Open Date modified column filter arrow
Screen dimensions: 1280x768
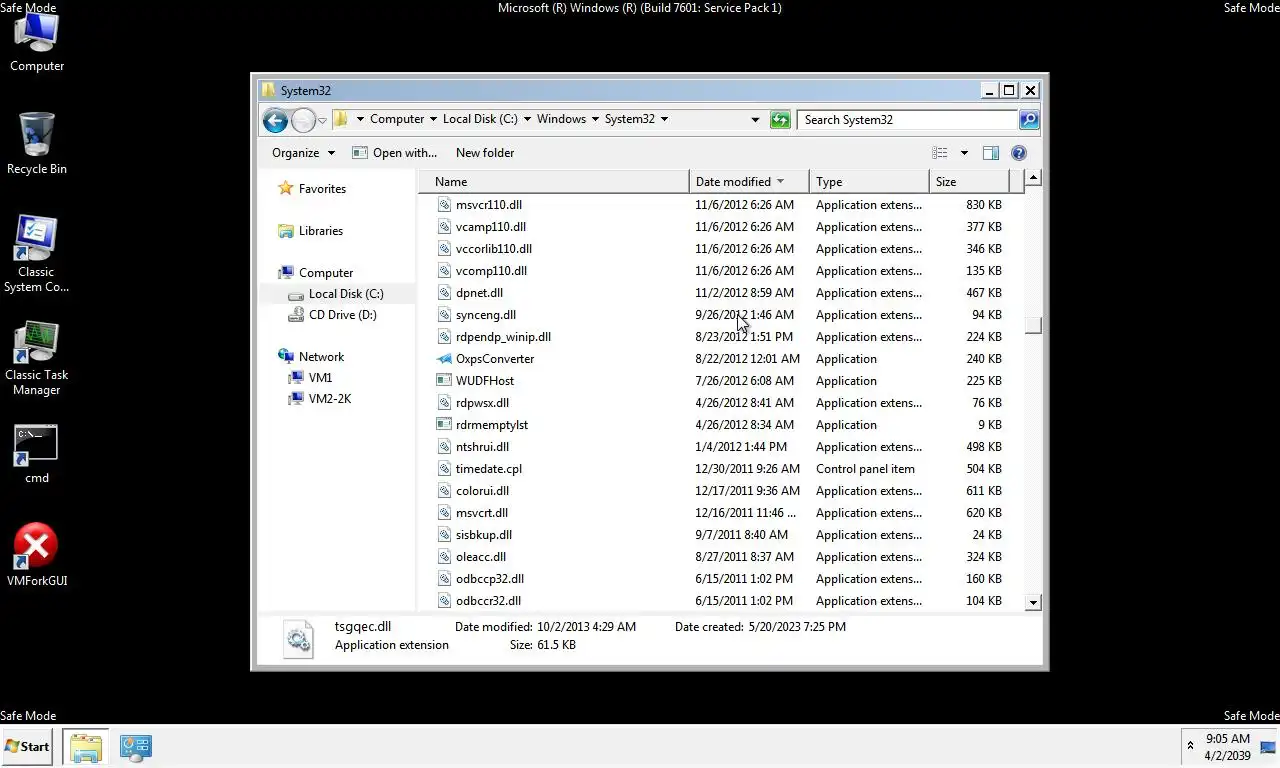(780, 182)
